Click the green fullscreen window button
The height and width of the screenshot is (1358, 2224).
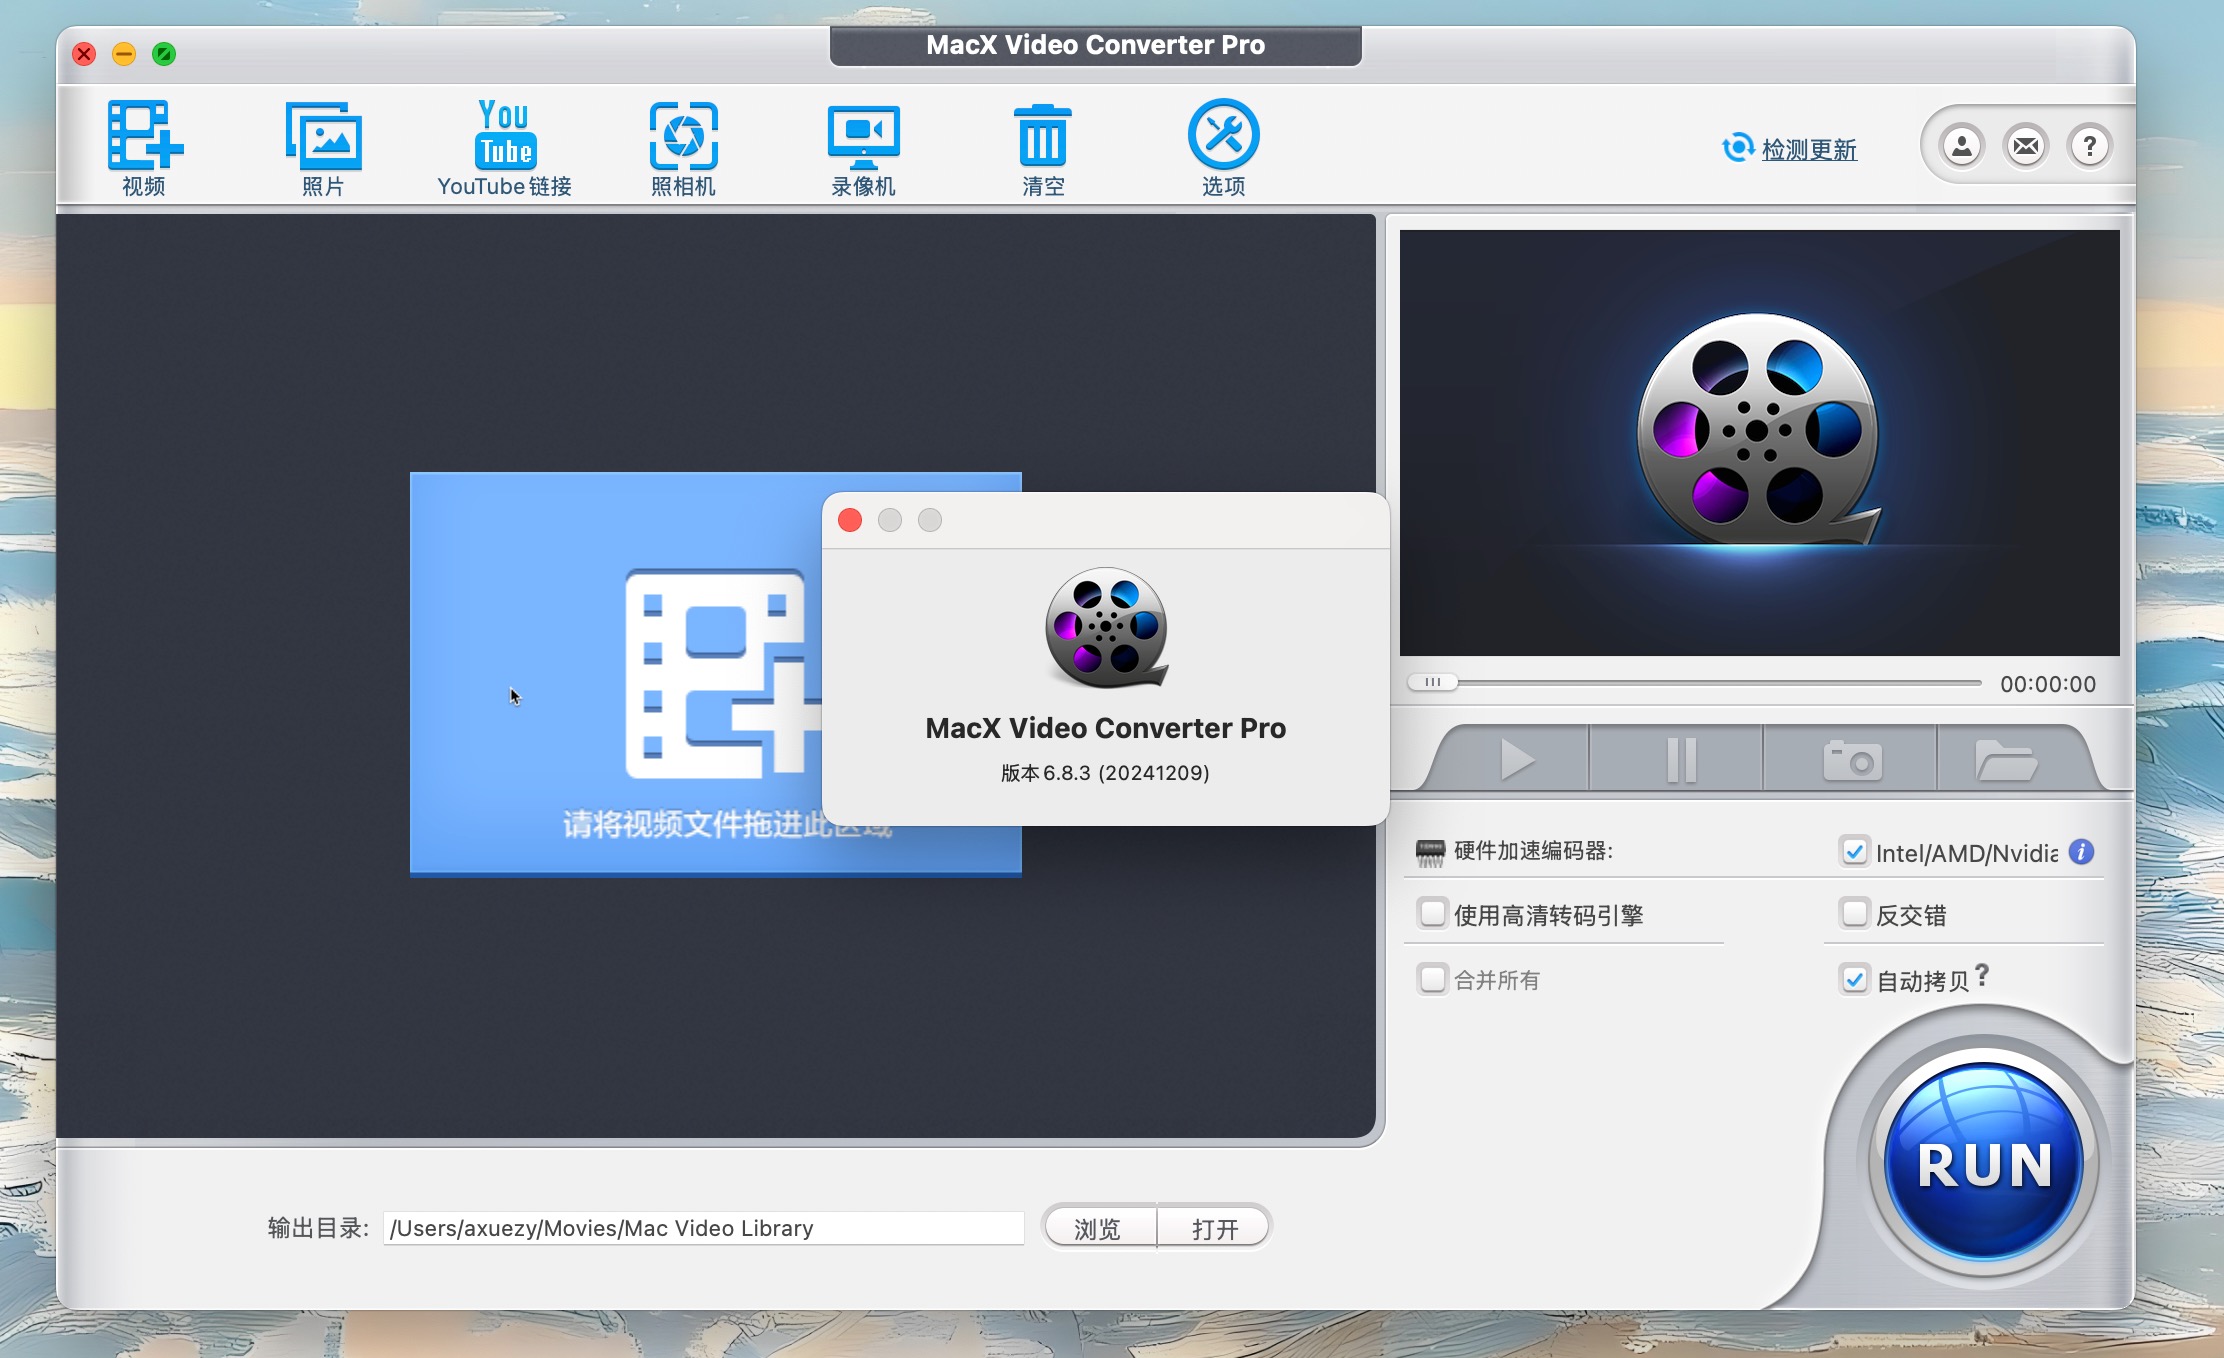tap(164, 54)
